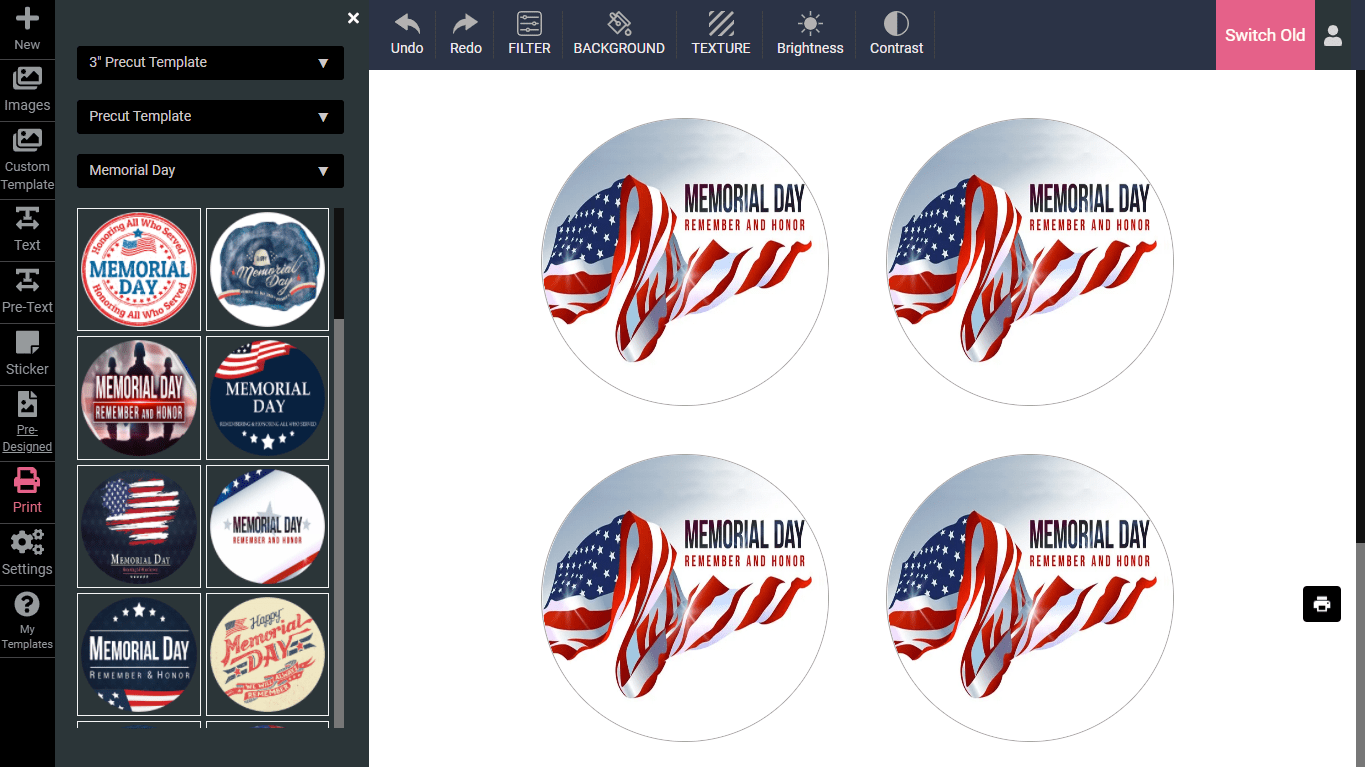Expand the Precut Template dropdown

coord(209,117)
